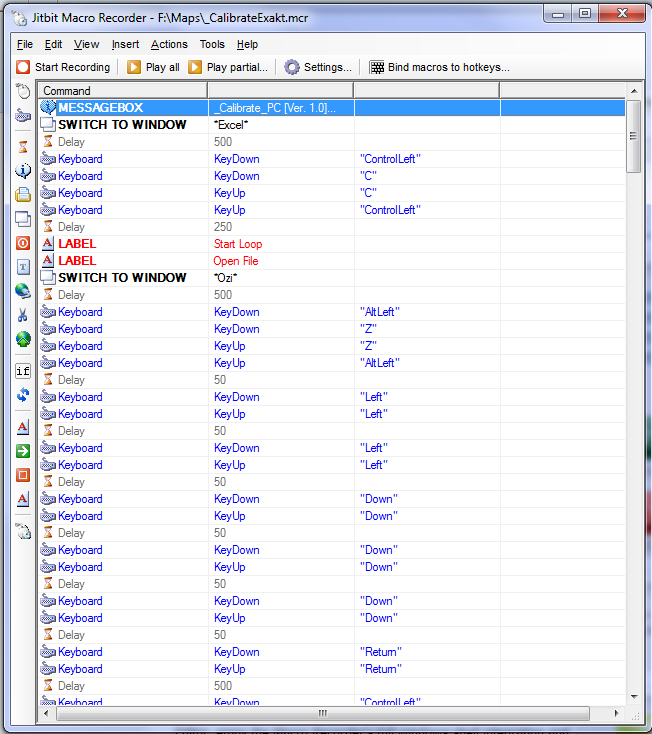Screen dimensions: 652x734
Task: Click the A icon on the Start Loop row
Action: point(48,244)
